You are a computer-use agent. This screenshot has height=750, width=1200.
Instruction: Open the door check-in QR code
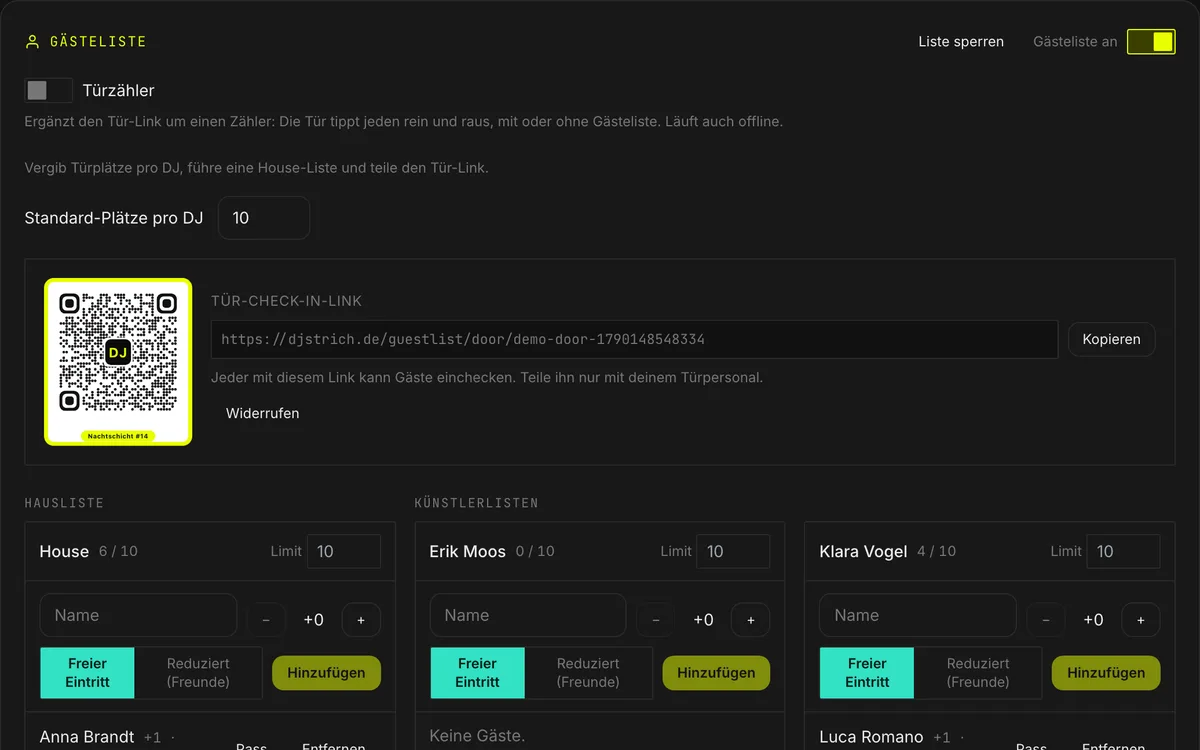point(118,361)
